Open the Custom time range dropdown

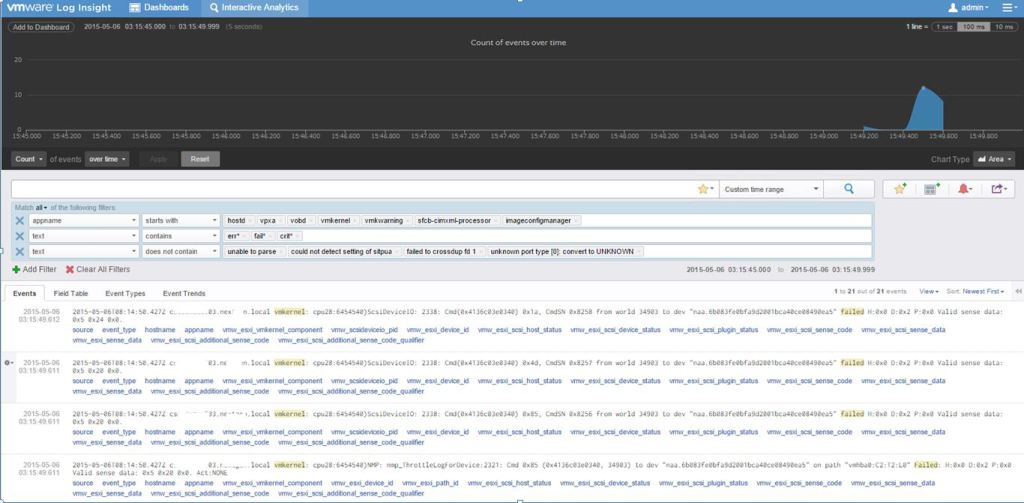pos(771,189)
